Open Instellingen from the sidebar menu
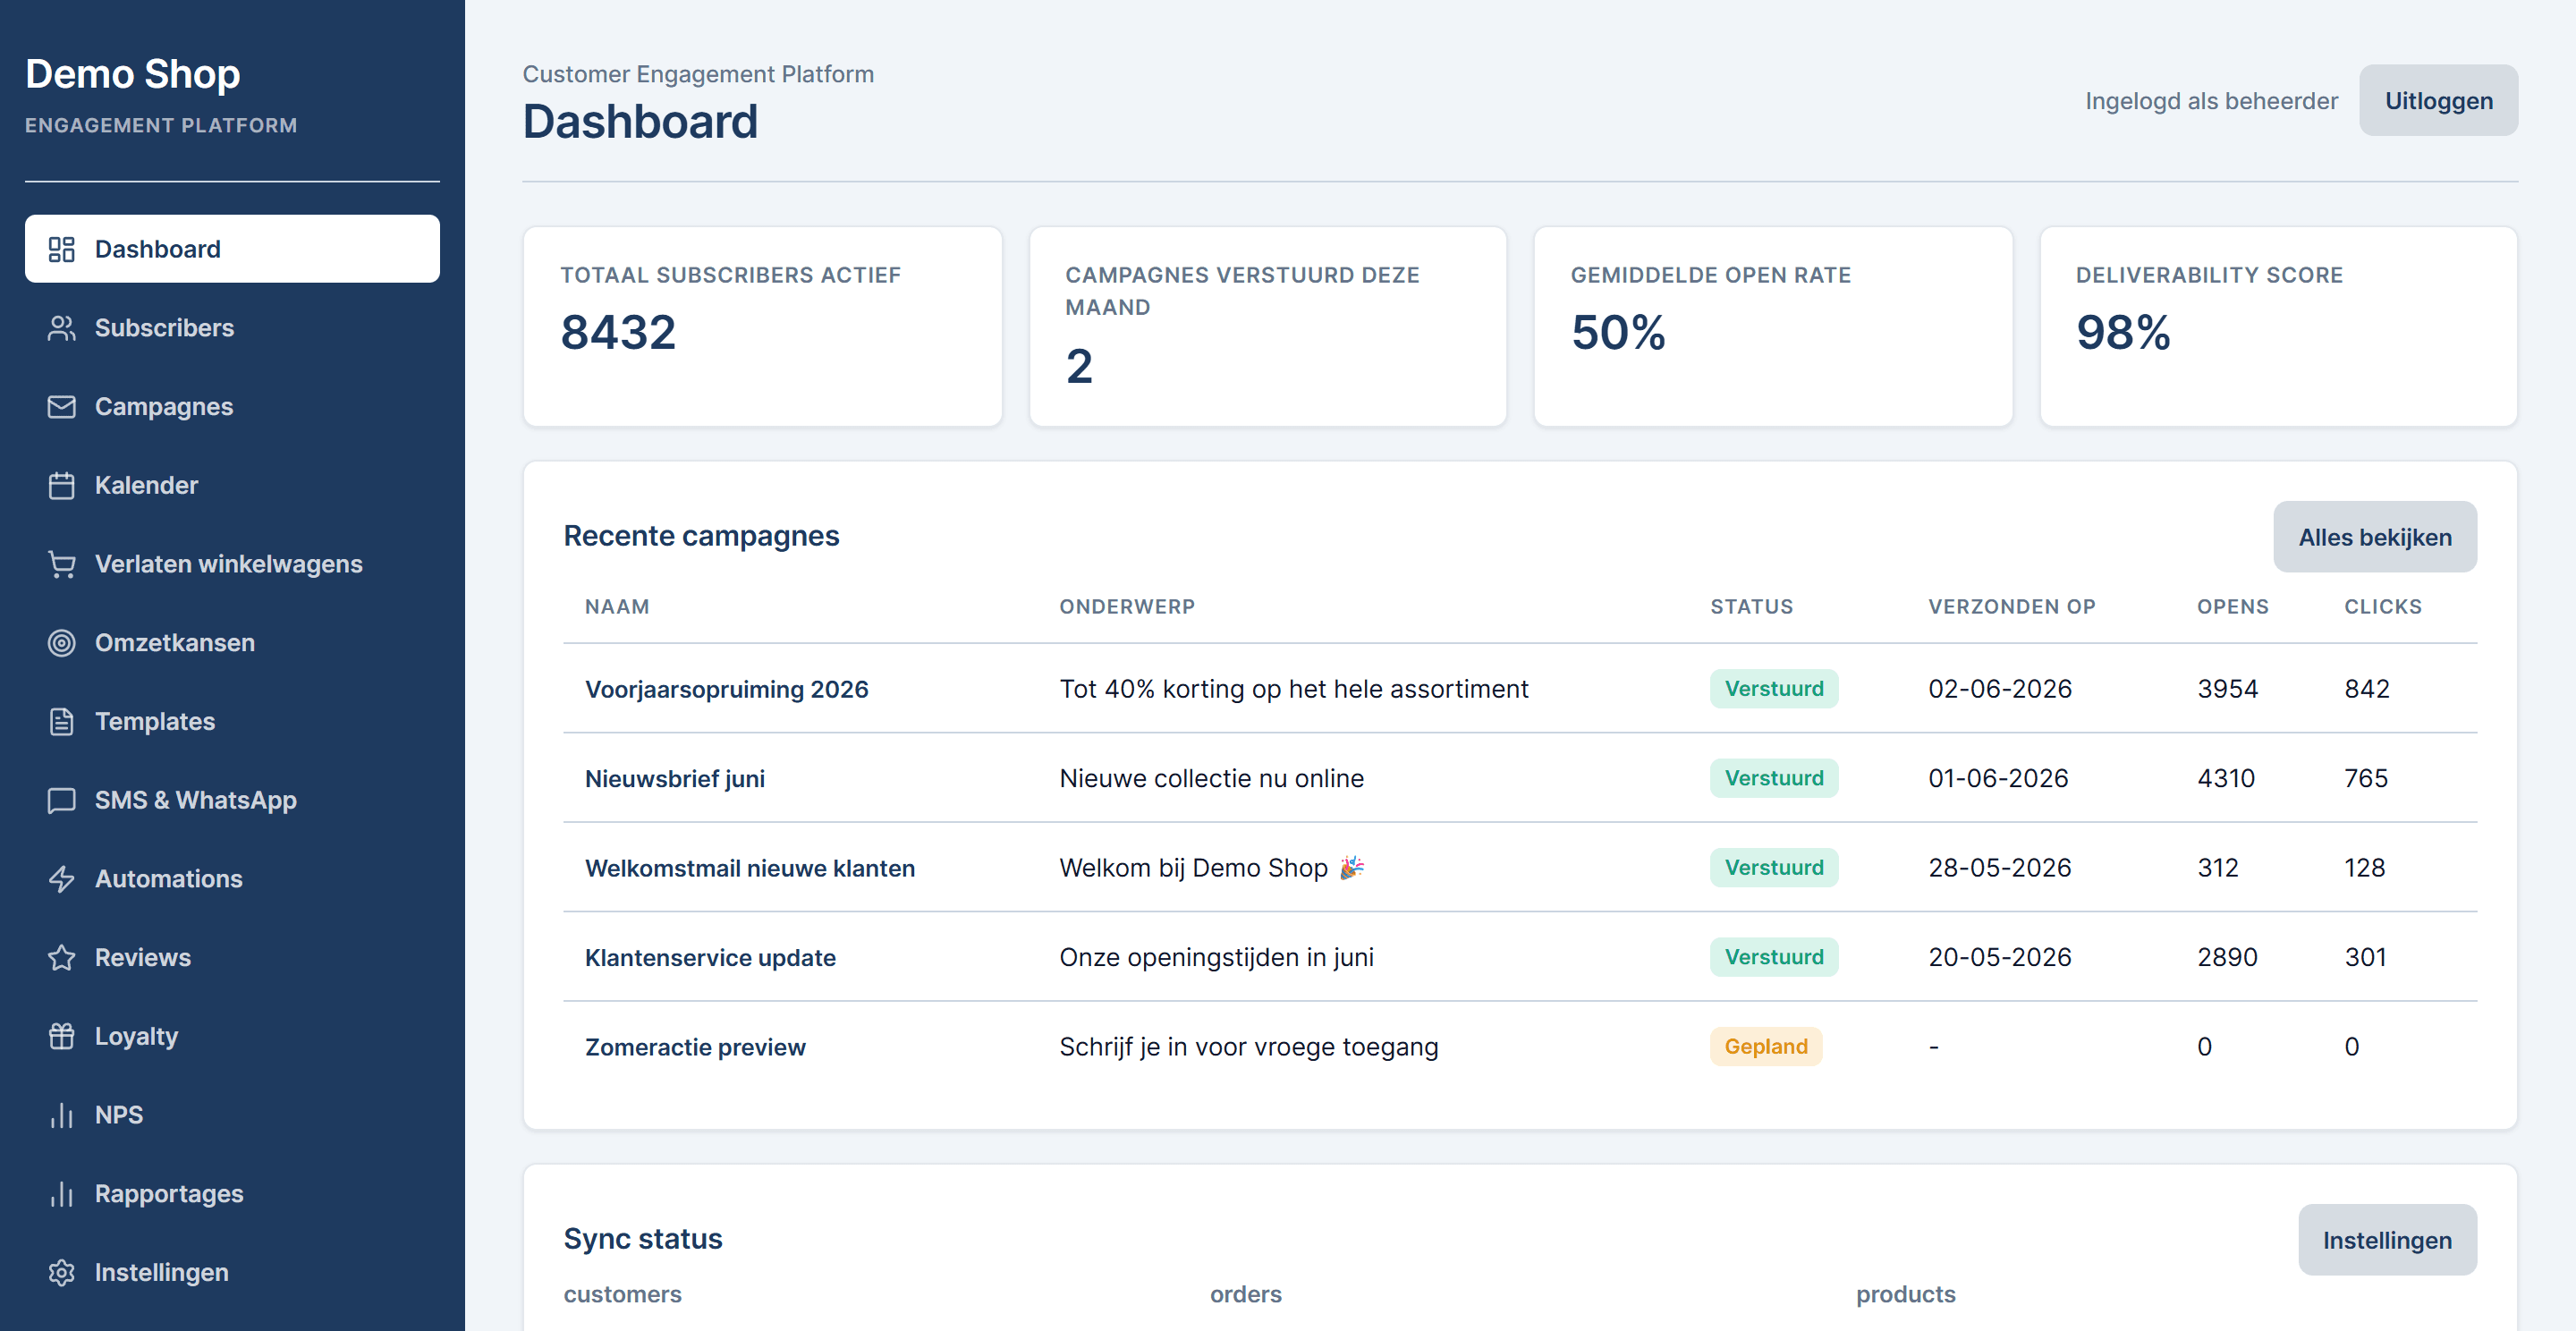 [x=232, y=1272]
